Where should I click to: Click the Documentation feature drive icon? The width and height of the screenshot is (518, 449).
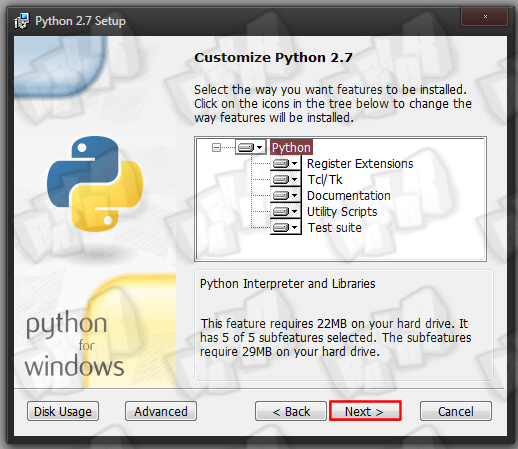pos(281,196)
